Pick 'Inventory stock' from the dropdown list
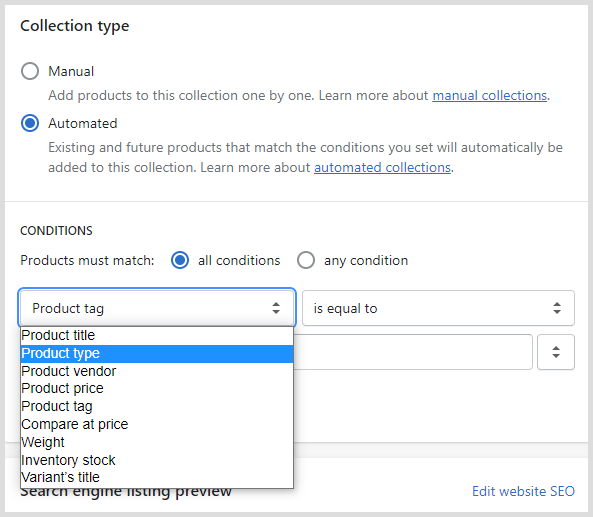Image resolution: width=593 pixels, height=517 pixels. [157, 460]
